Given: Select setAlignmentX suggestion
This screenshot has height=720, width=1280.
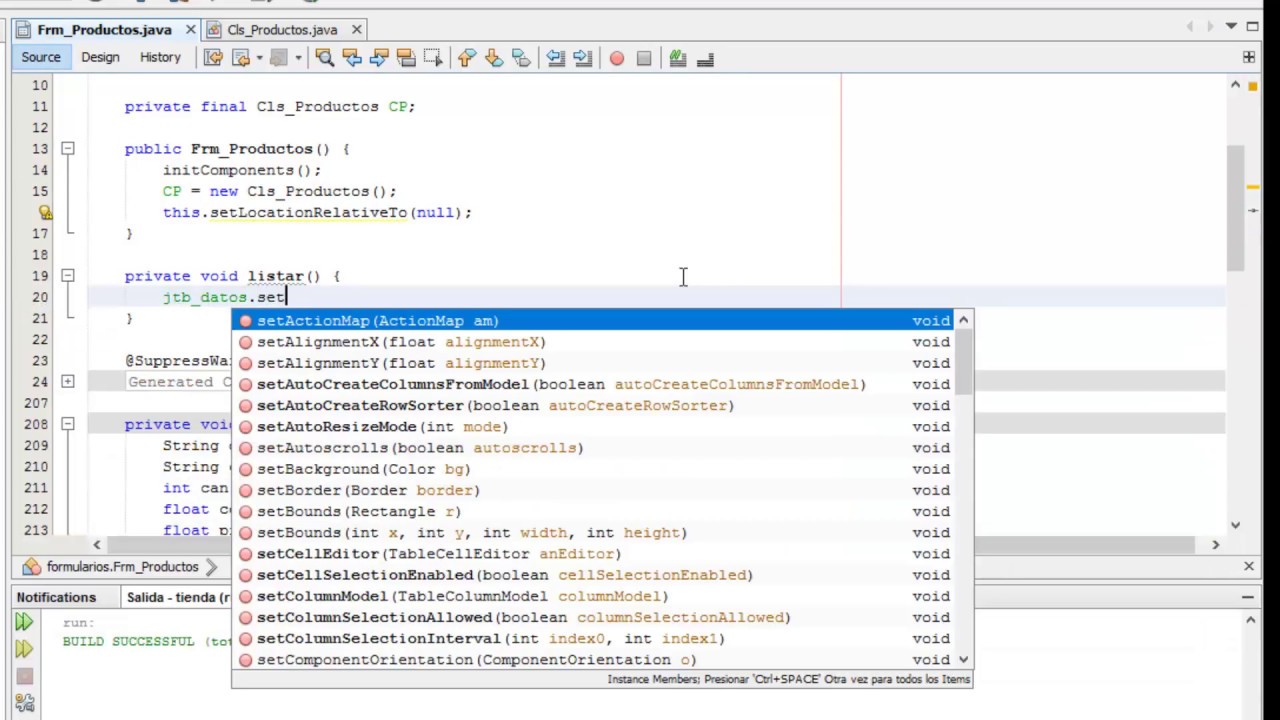Looking at the screenshot, I should tap(592, 342).
